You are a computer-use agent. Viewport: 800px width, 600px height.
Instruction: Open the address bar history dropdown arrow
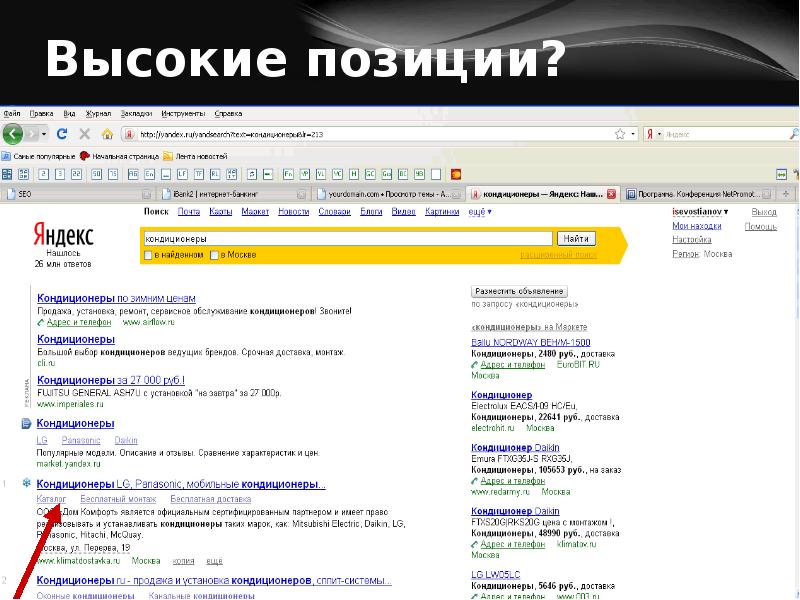[632, 134]
